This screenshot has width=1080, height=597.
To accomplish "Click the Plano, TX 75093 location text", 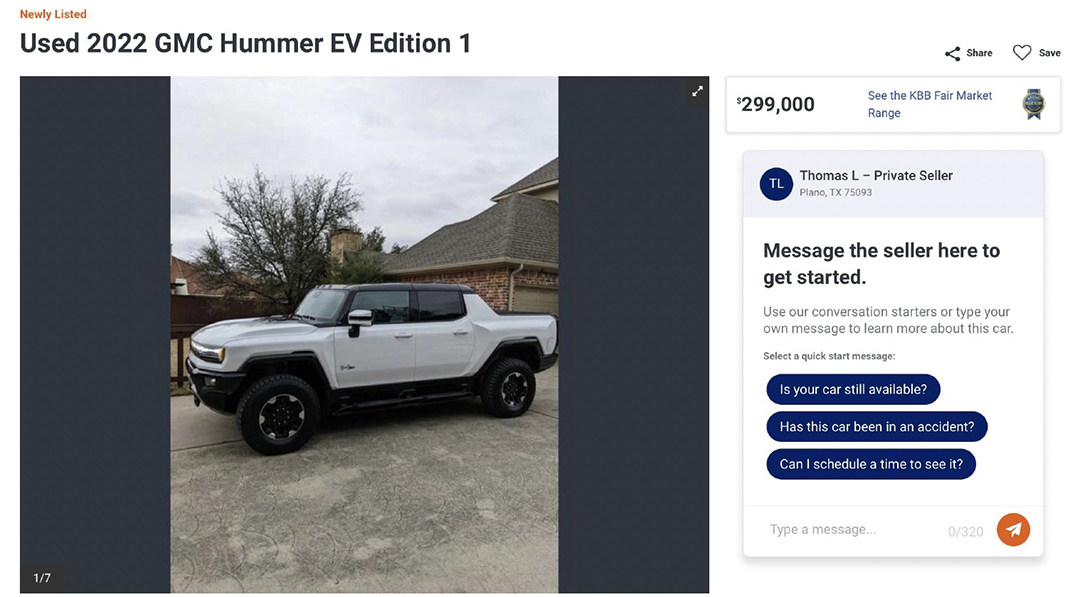I will 836,192.
